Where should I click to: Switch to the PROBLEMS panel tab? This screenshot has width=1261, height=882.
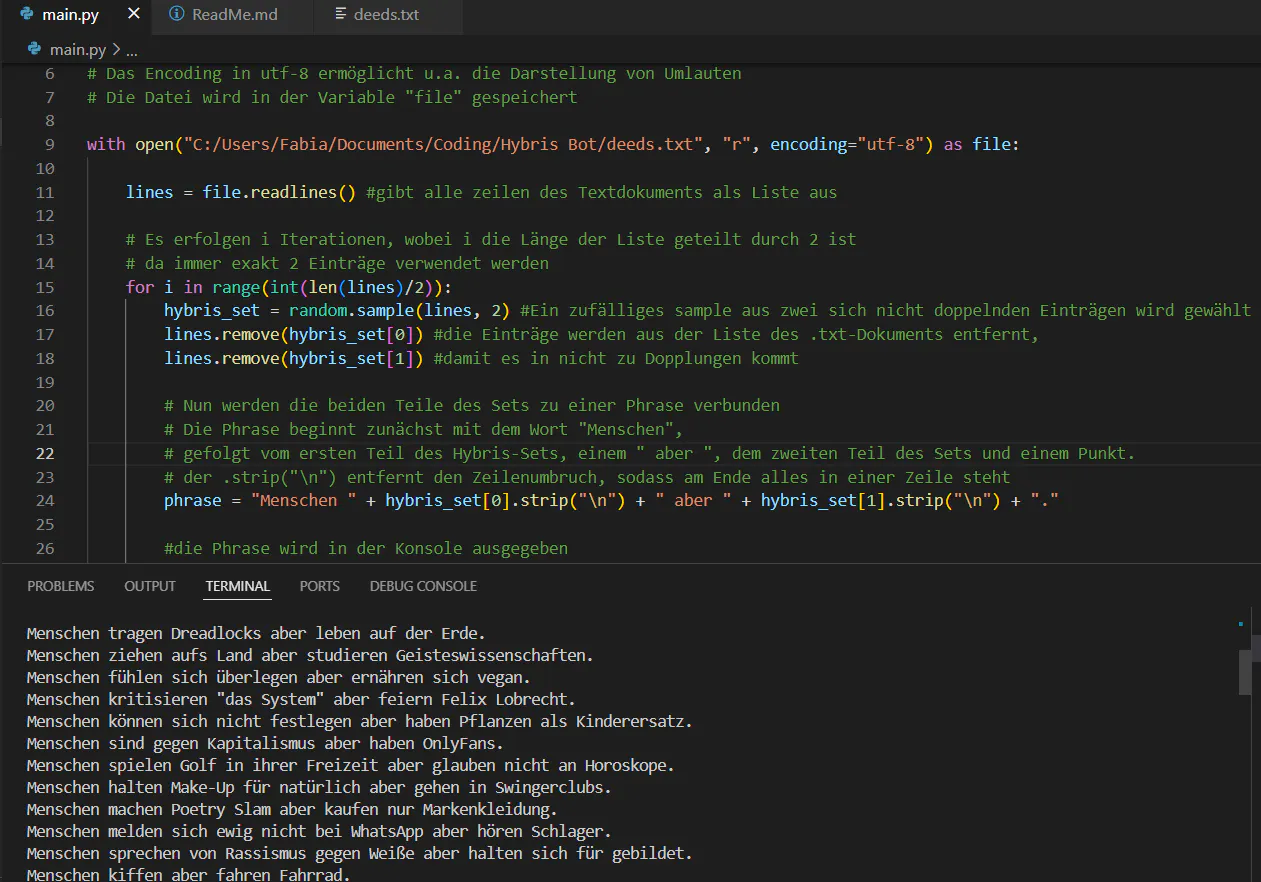tap(60, 586)
